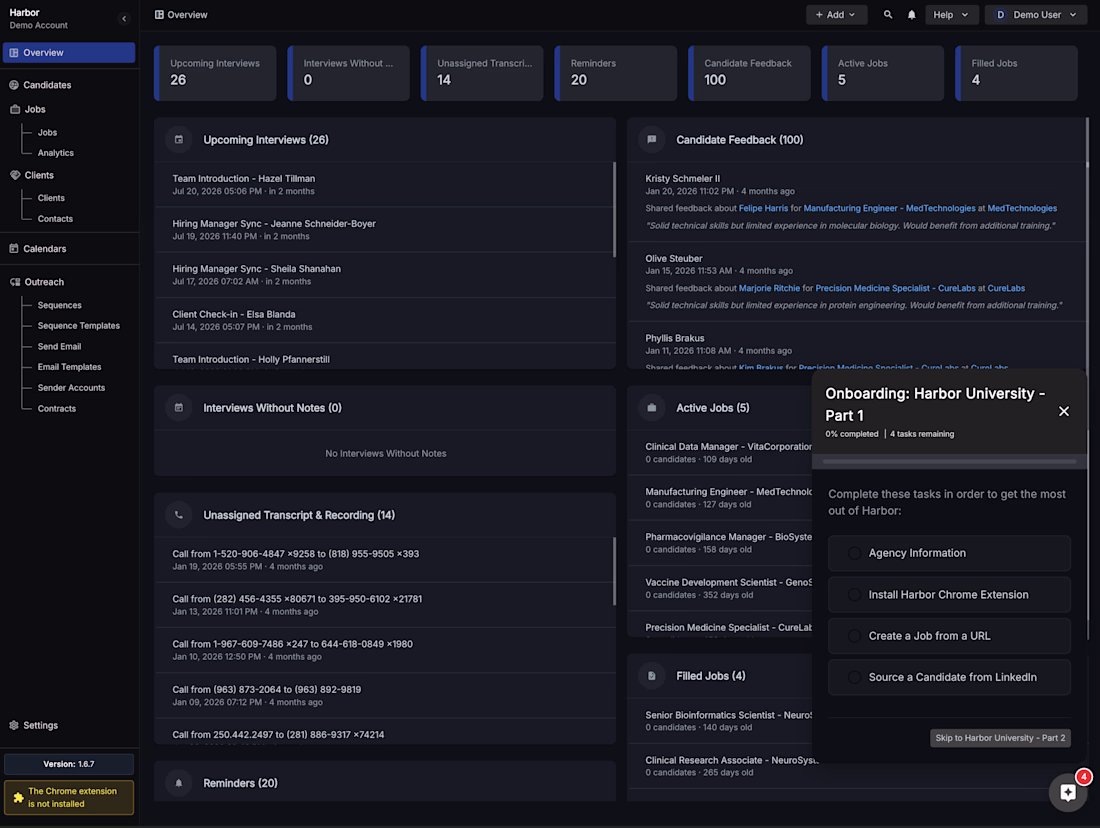
Task: Click the Chrome extension warning puzzle icon
Action: pos(18,798)
